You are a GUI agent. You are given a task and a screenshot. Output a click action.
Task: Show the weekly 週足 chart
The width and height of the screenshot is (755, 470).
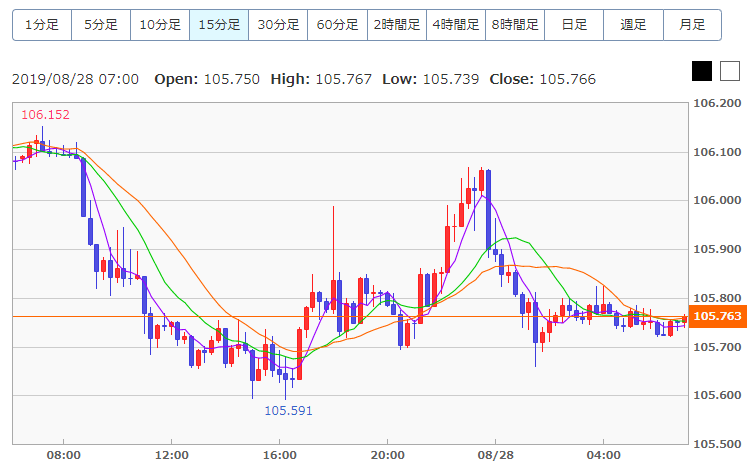coord(633,25)
